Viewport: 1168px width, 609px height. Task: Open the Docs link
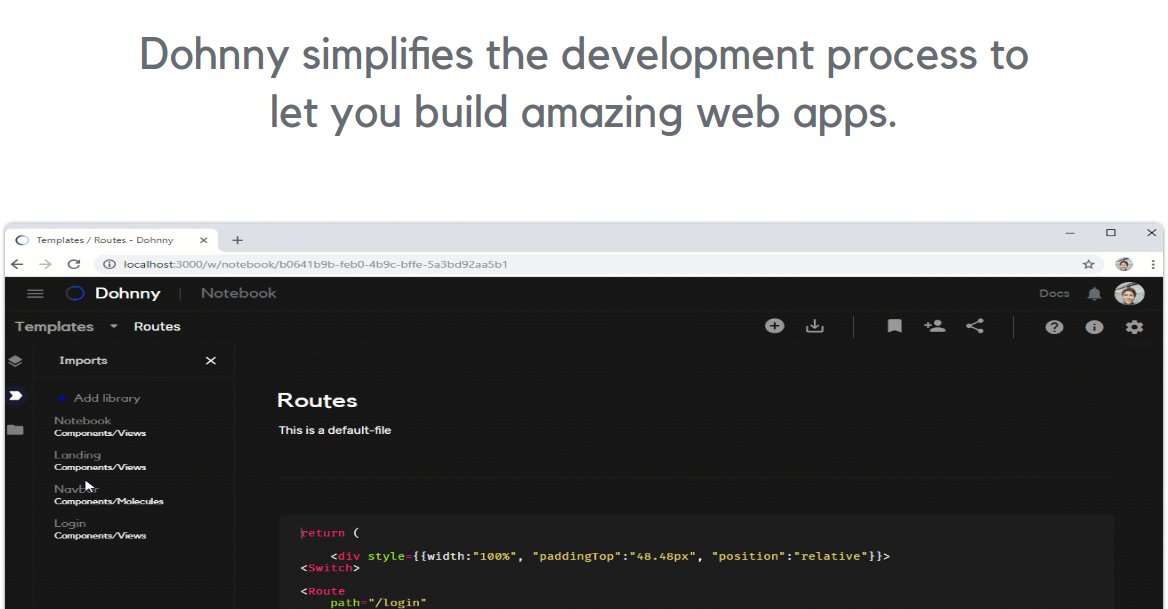click(1054, 293)
